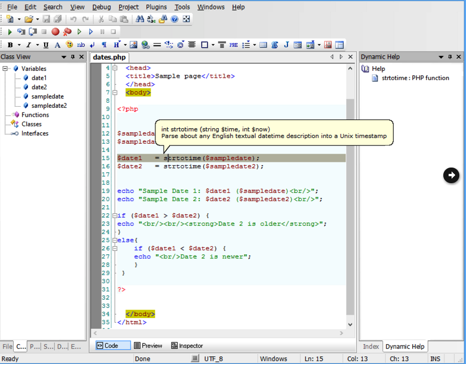
Task: Open the Class View panel dropdown menu
Action: tap(64, 57)
